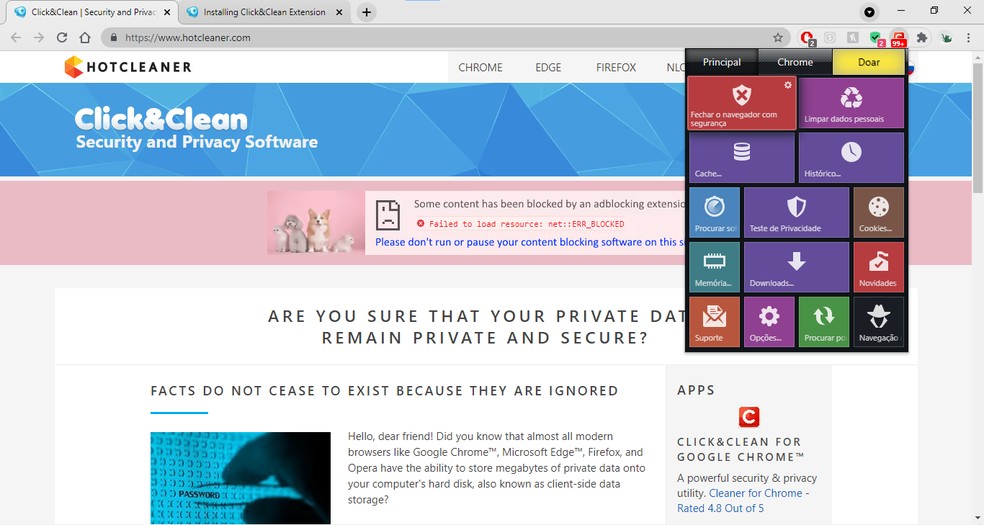Viewport: 984px width, 525px height.
Task: Click the FIREFOX site menu item
Action: click(616, 67)
